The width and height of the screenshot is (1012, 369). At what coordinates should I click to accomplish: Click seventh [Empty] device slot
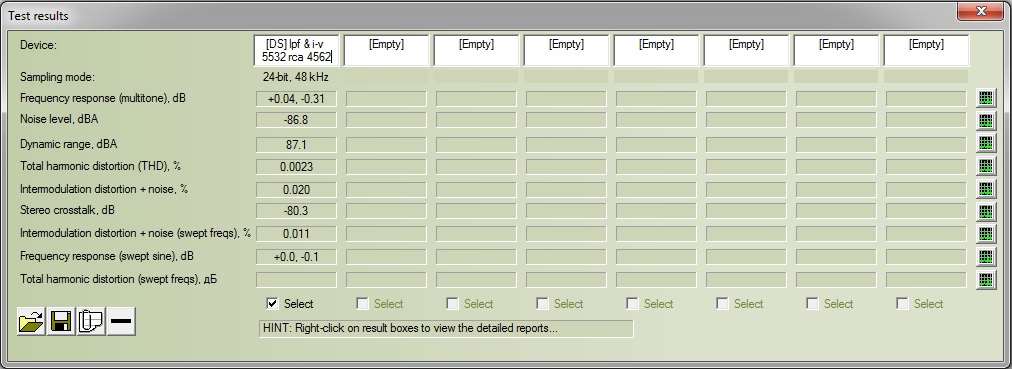point(836,50)
